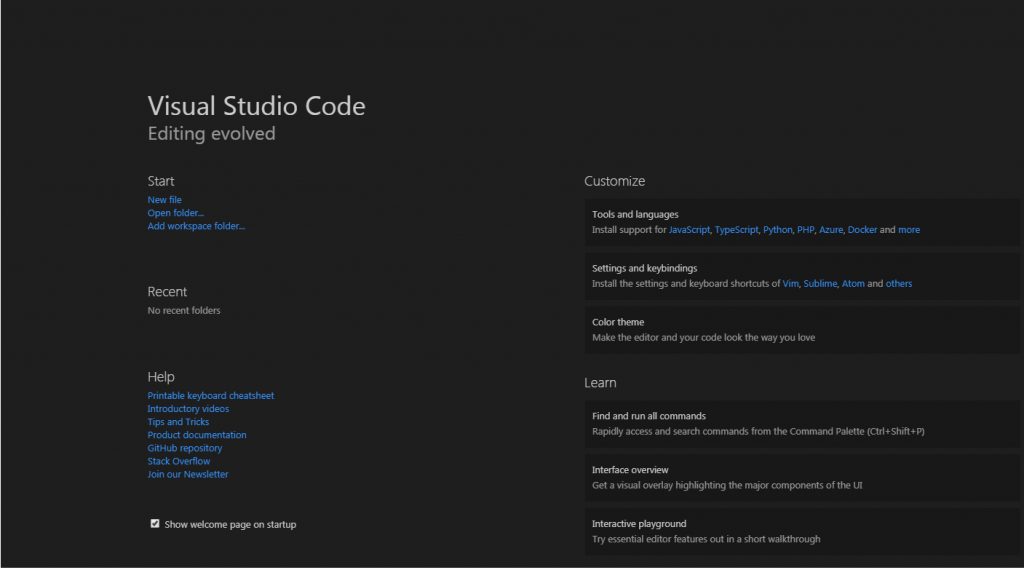This screenshot has width=1024, height=570.
Task: Open the Stack Overflow help link
Action: click(x=179, y=461)
